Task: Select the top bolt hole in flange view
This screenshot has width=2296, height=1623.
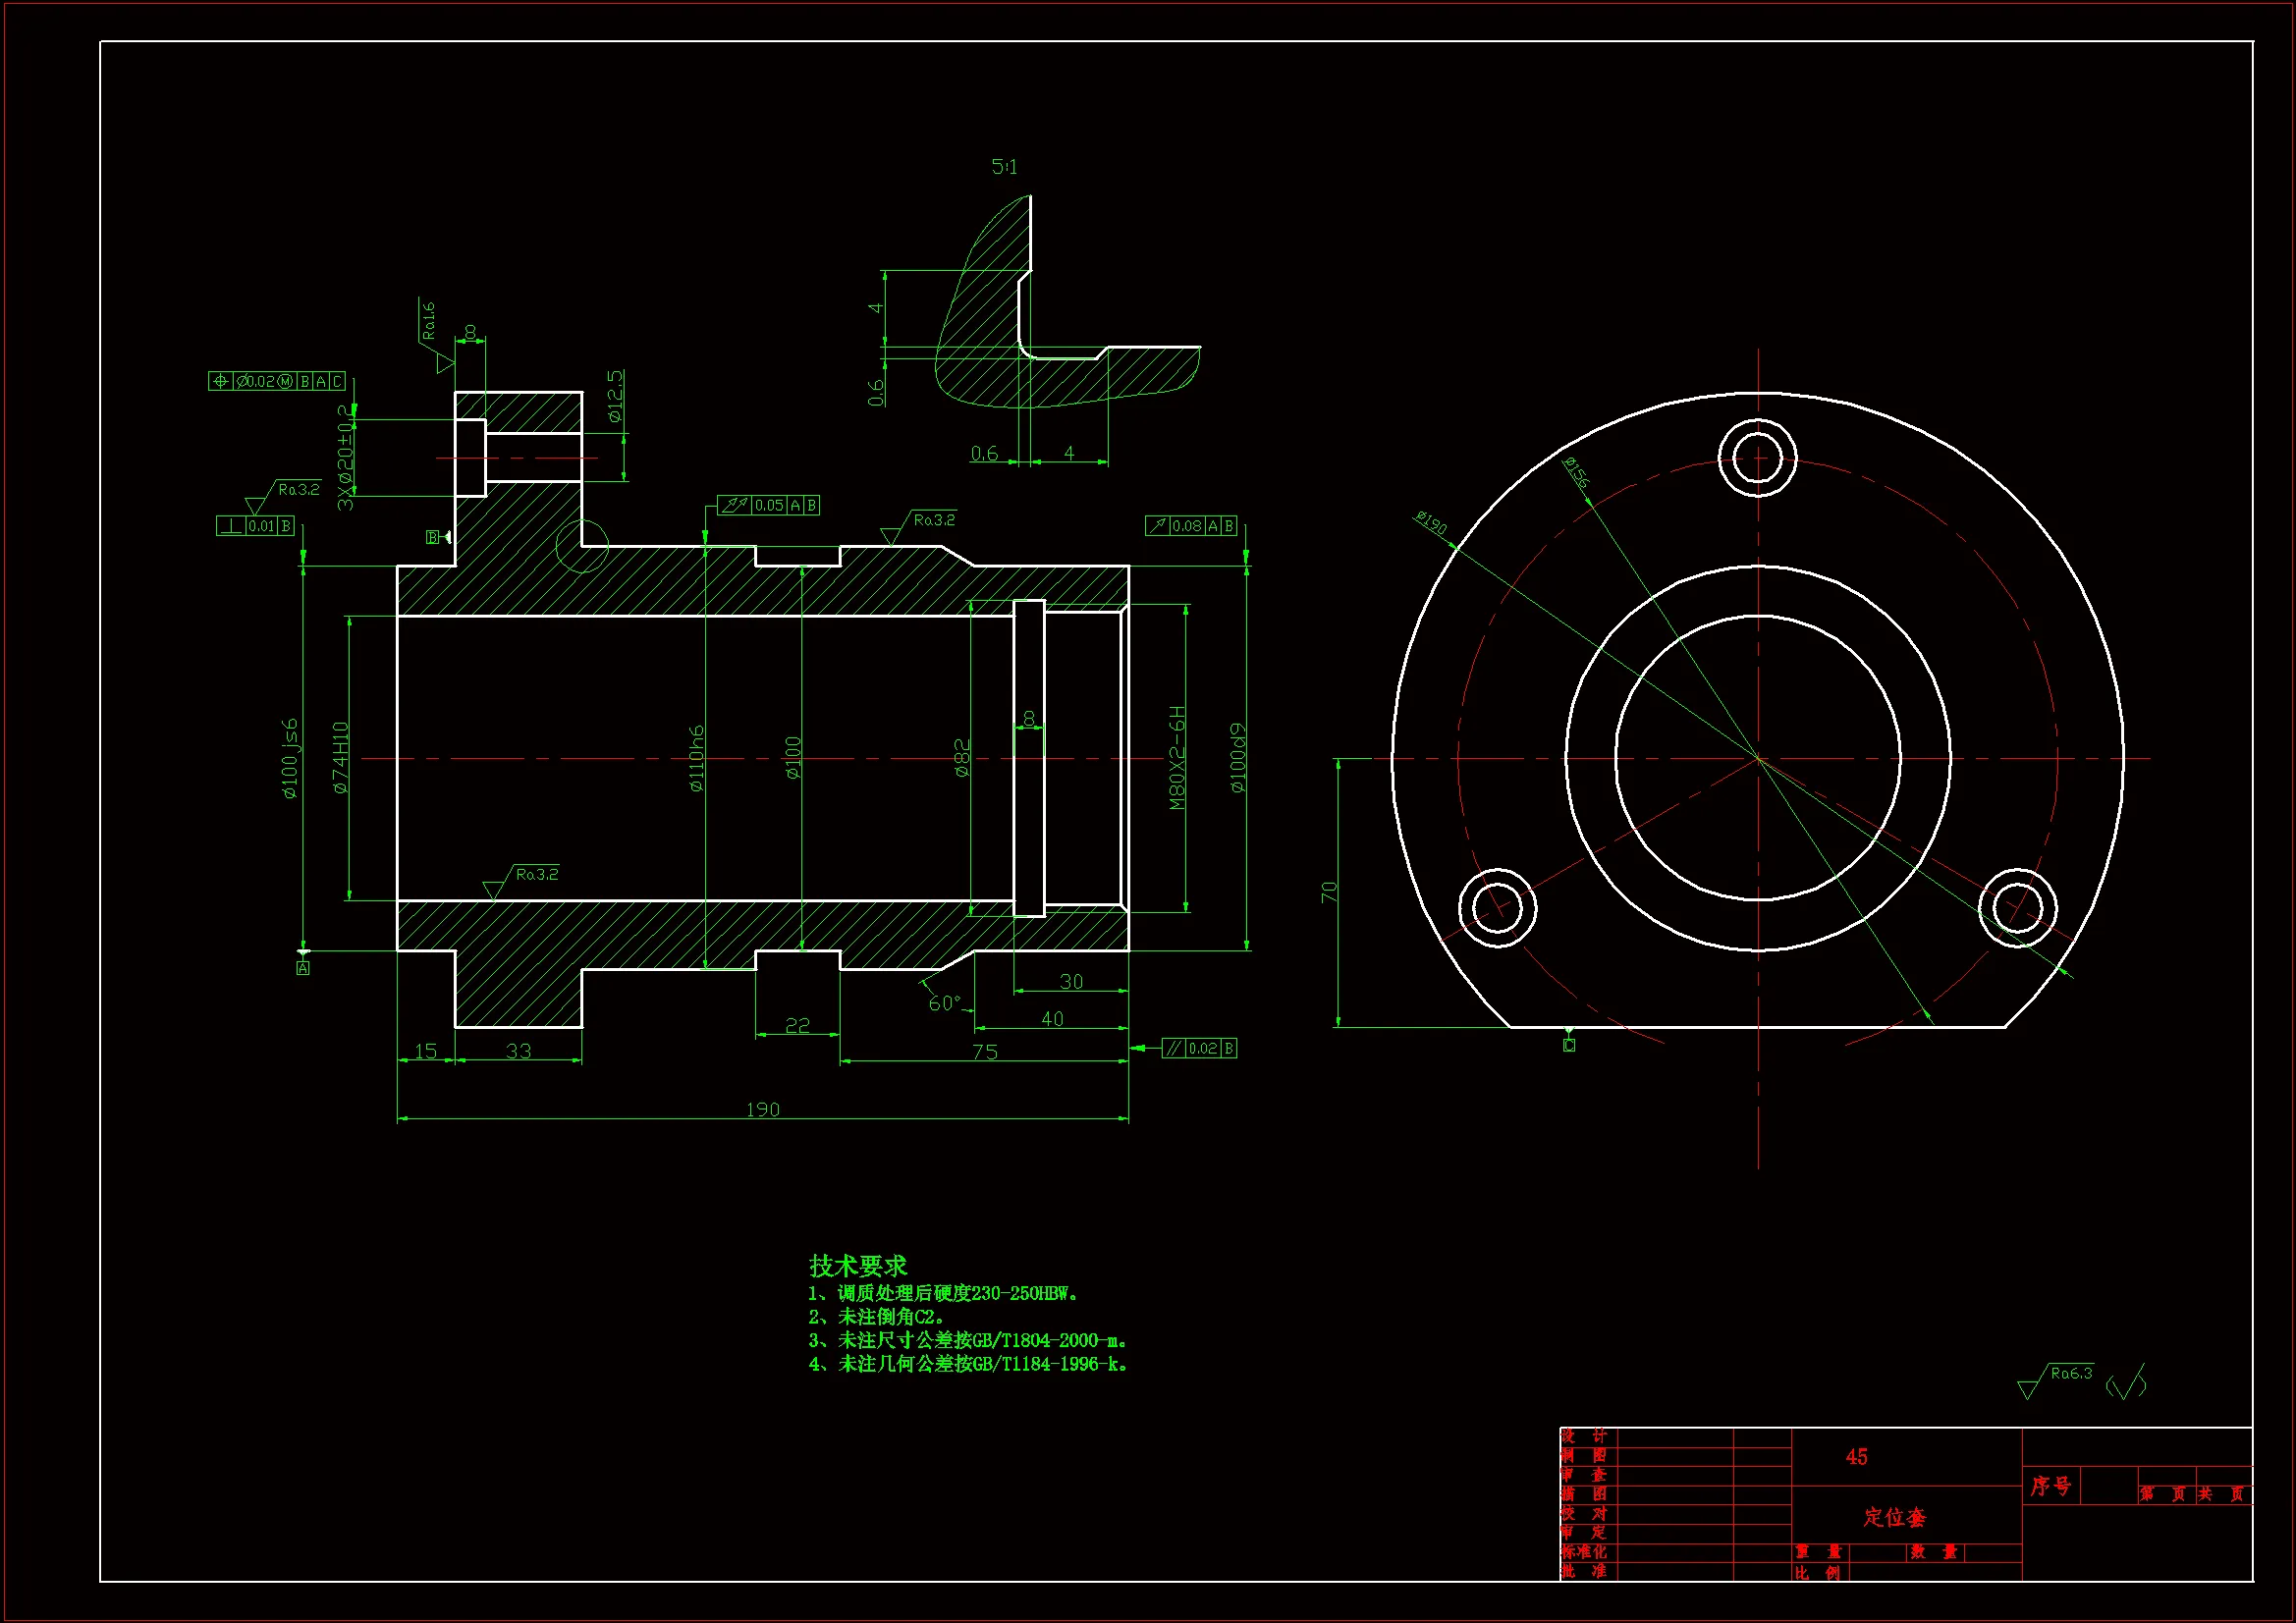Action: pos(1757,459)
